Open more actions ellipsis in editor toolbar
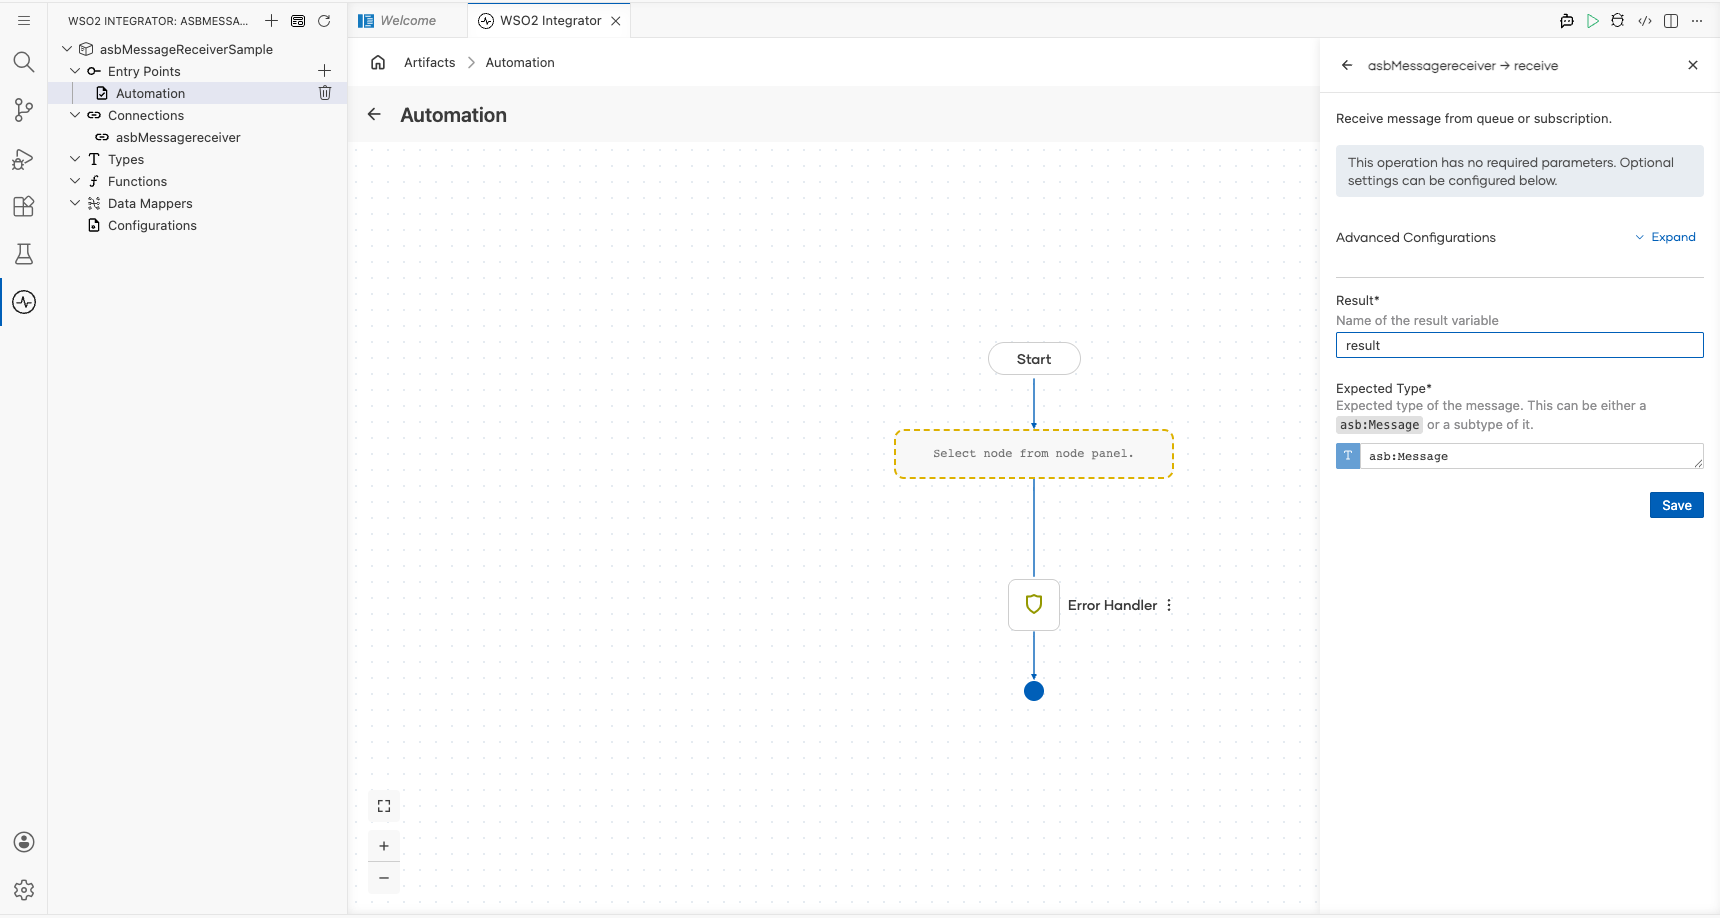1720x918 pixels. (x=1697, y=20)
